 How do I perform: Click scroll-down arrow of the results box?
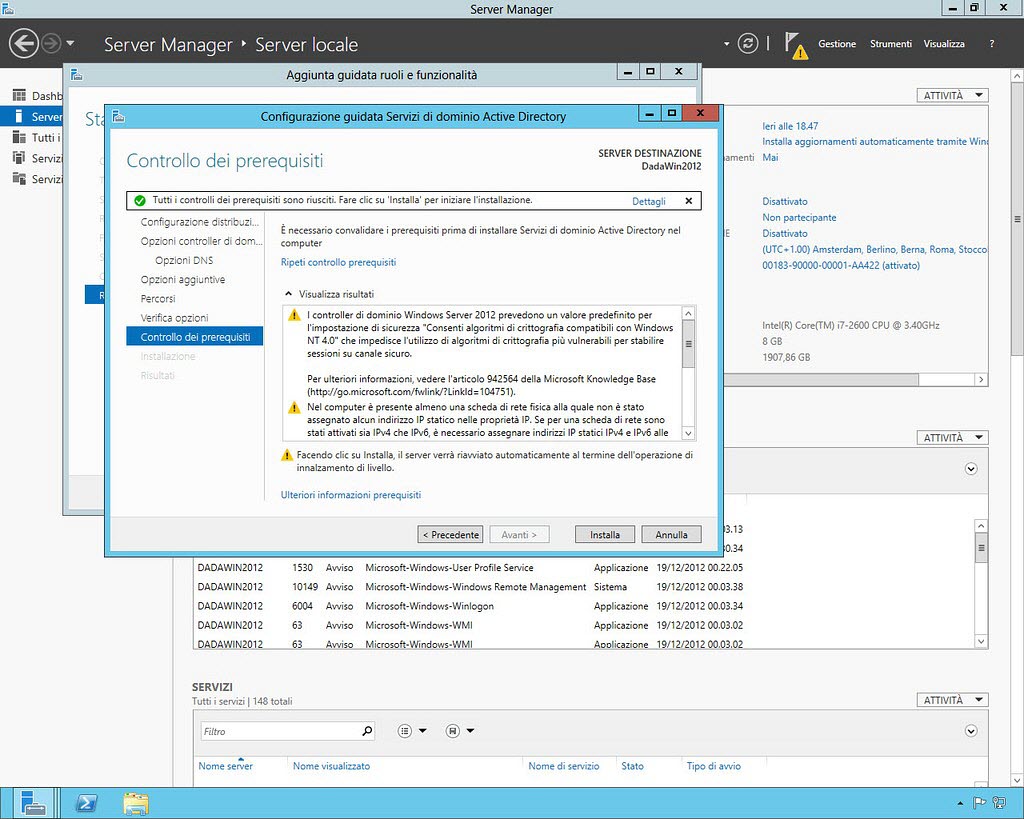click(x=688, y=433)
